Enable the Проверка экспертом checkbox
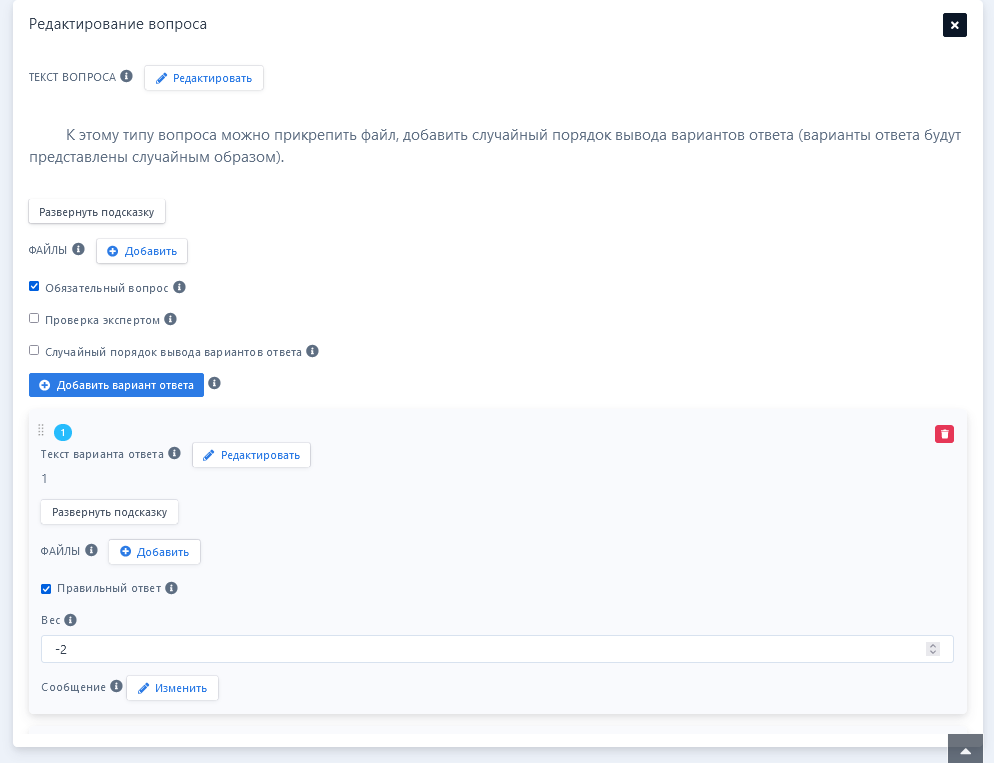Viewport: 994px width, 763px height. pyautogui.click(x=34, y=318)
